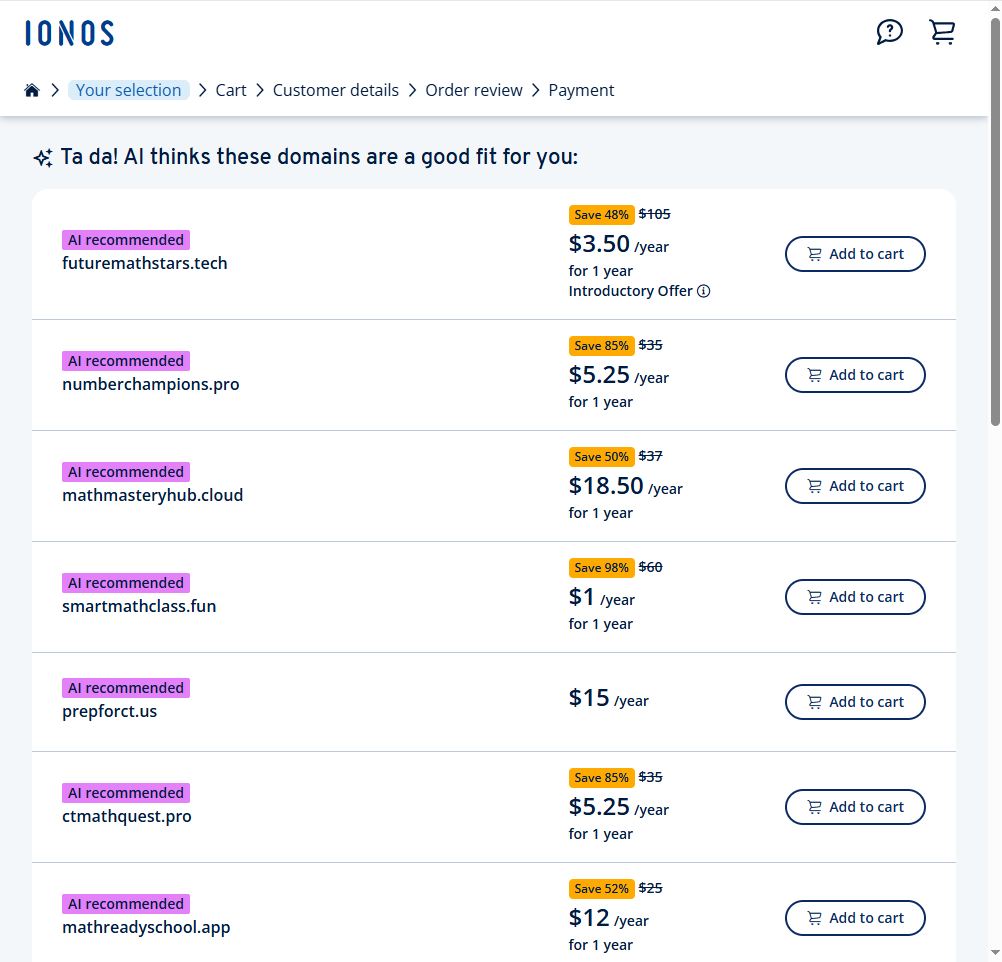Click the AI sparkle icon in heading
The image size is (1002, 962).
(x=43, y=158)
